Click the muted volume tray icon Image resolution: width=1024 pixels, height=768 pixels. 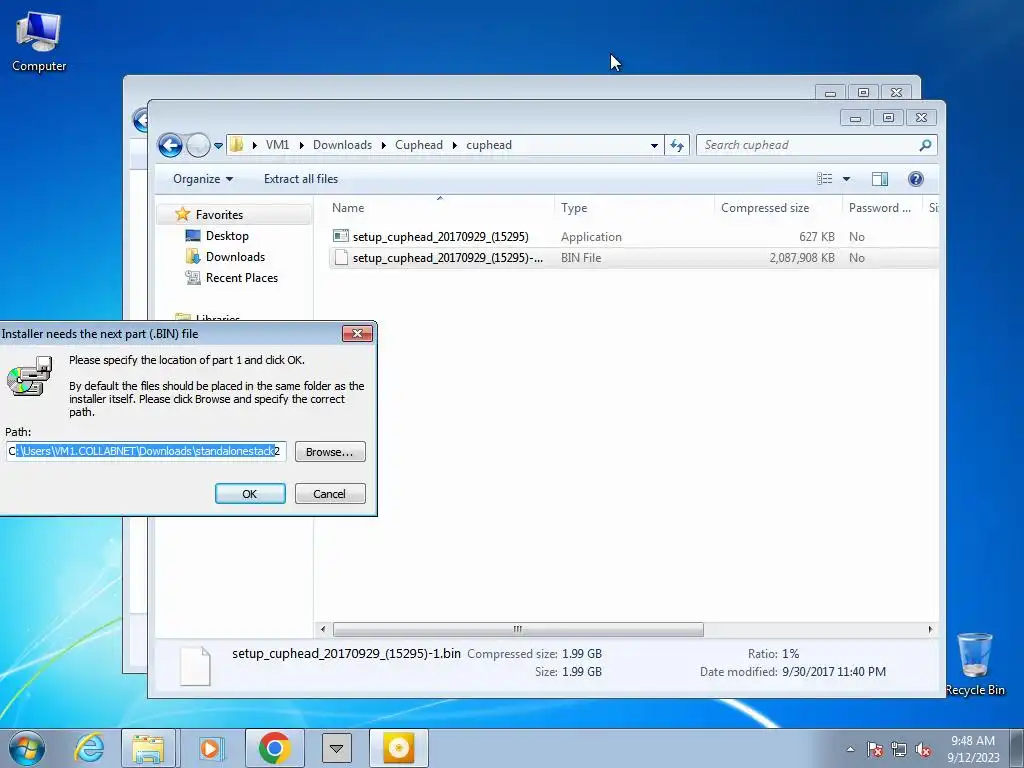(x=923, y=750)
